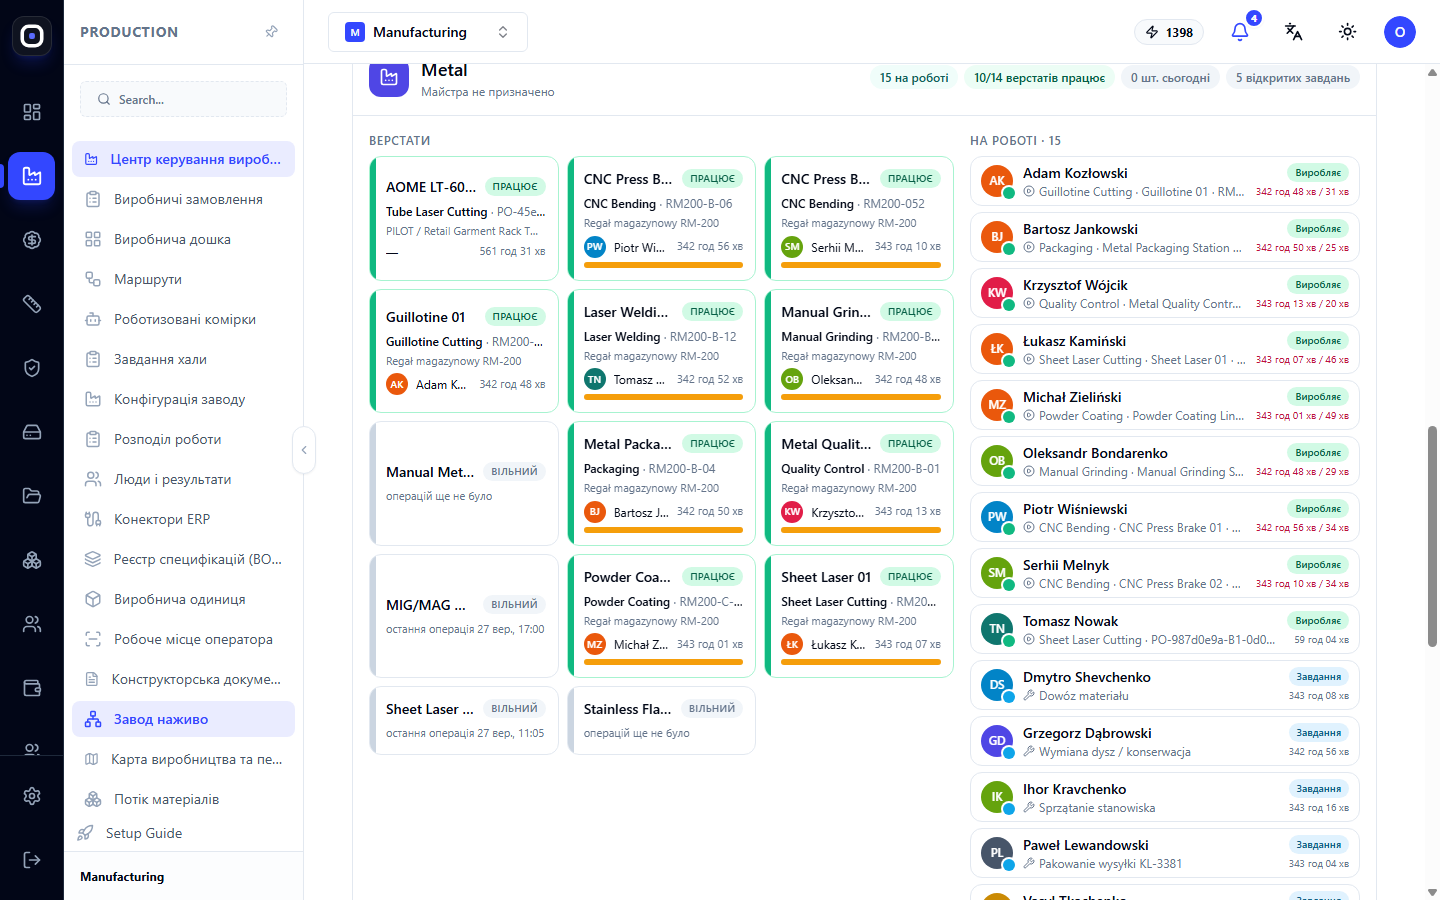This screenshot has width=1440, height=900.
Task: Select "Центр керування вироб..." in sidebar
Action: click(x=183, y=159)
